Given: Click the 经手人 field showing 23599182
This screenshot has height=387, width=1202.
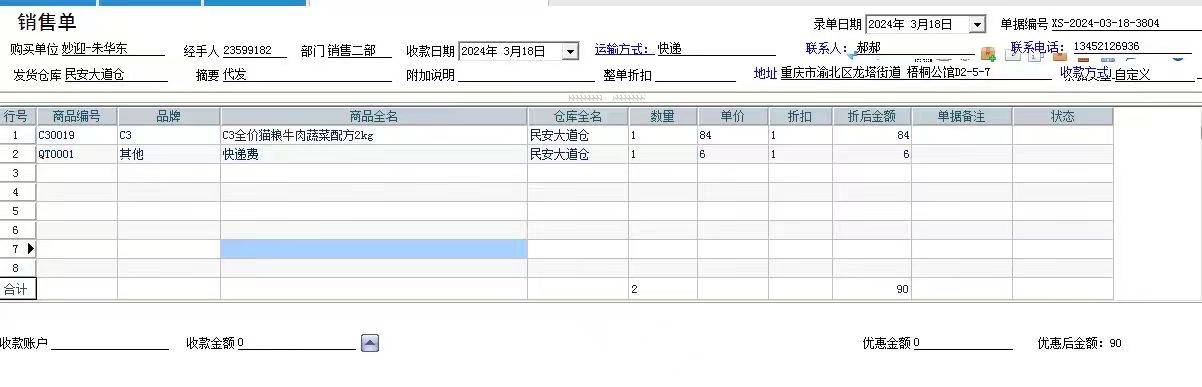Looking at the screenshot, I should (254, 50).
